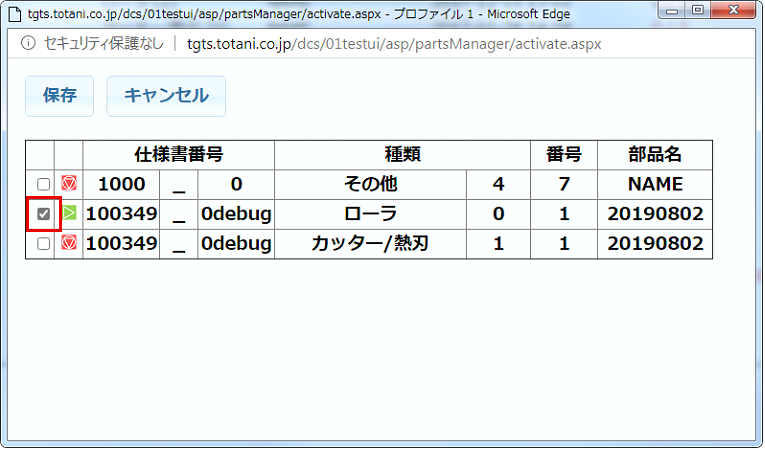
Task: Tick the checkbox for the カッター/熱刃 row
Action: [x=43, y=244]
